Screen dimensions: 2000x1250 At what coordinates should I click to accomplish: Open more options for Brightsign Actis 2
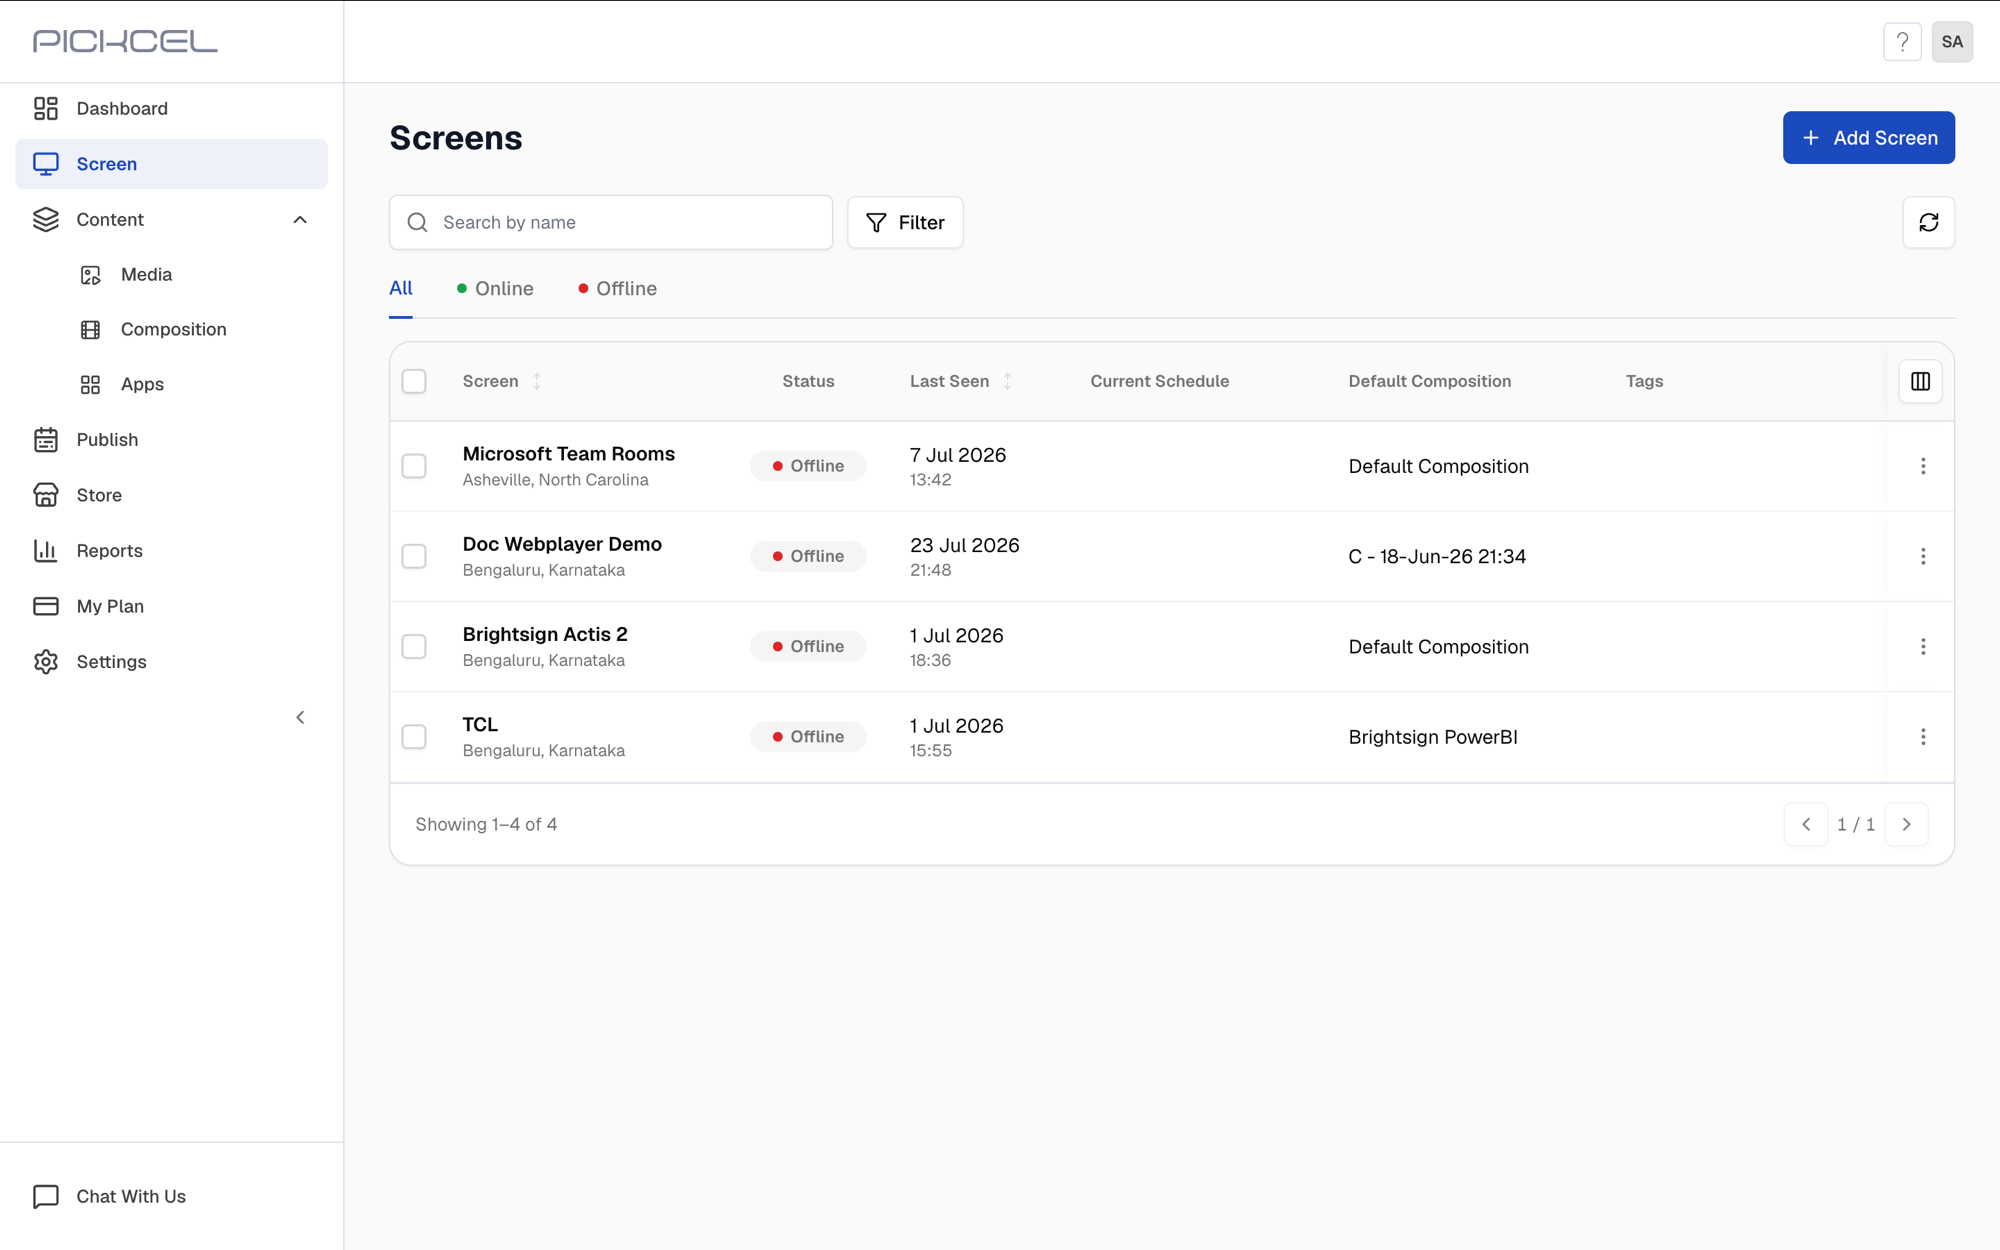[1922, 646]
